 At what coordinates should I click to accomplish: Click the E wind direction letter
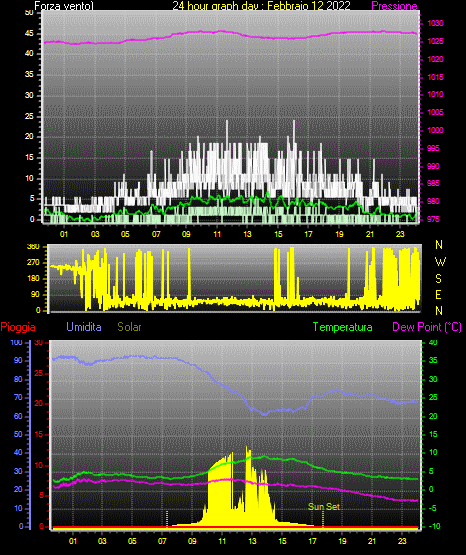coord(438,294)
